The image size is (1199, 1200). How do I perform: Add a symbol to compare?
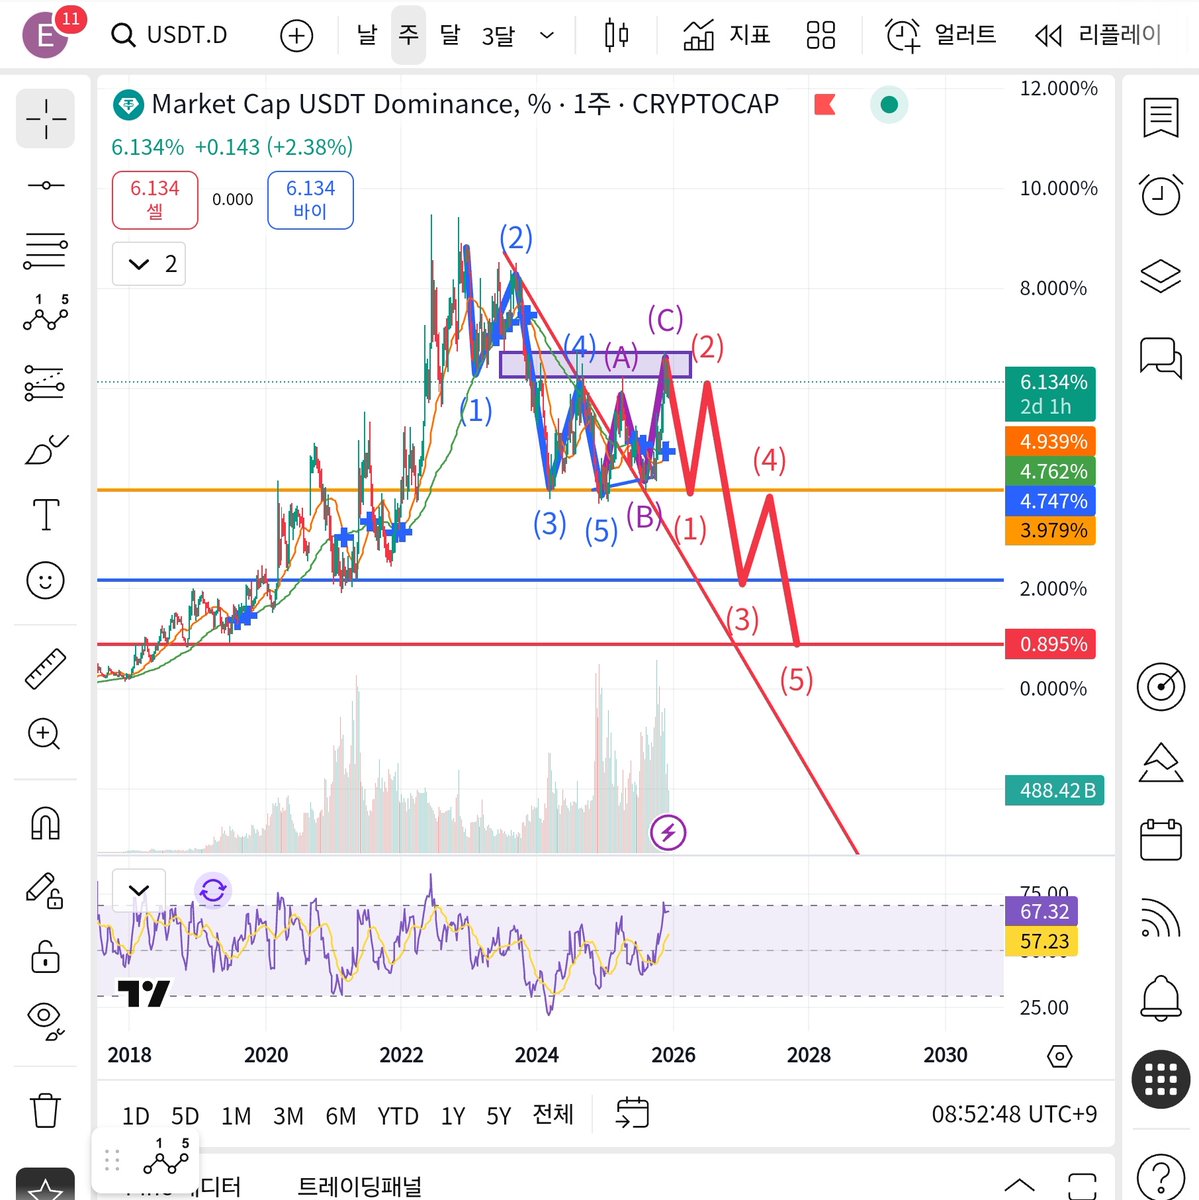[x=296, y=36]
